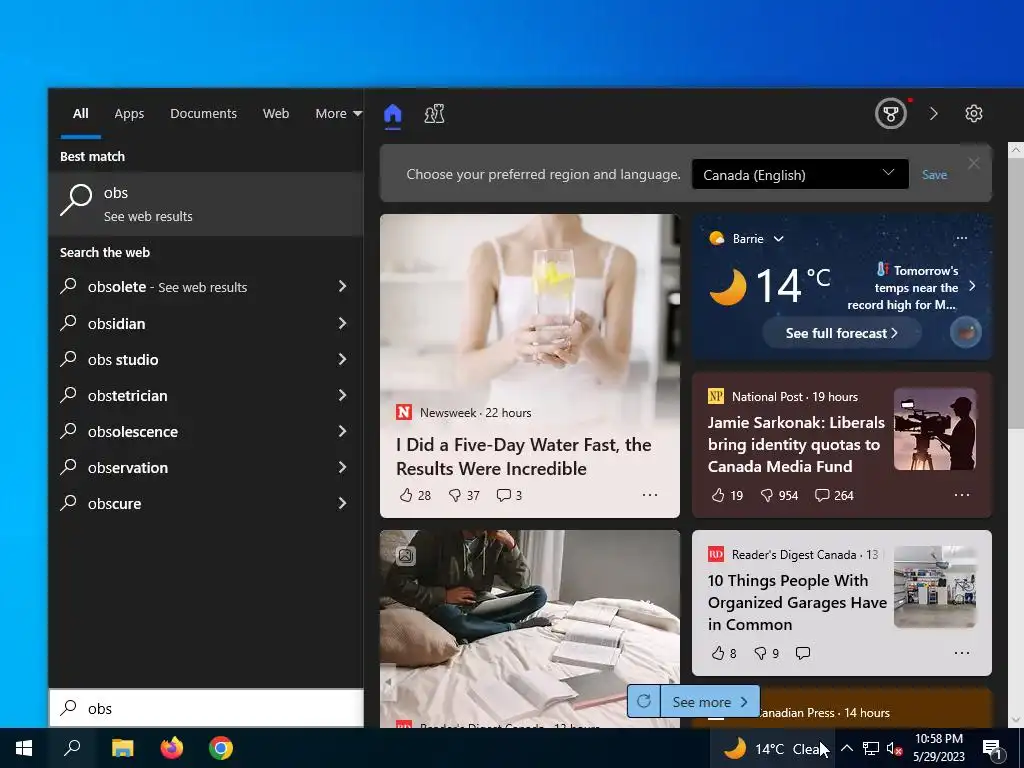Click the right-arrow icon next to rewards
Viewport: 1024px width, 768px height.
tap(934, 114)
